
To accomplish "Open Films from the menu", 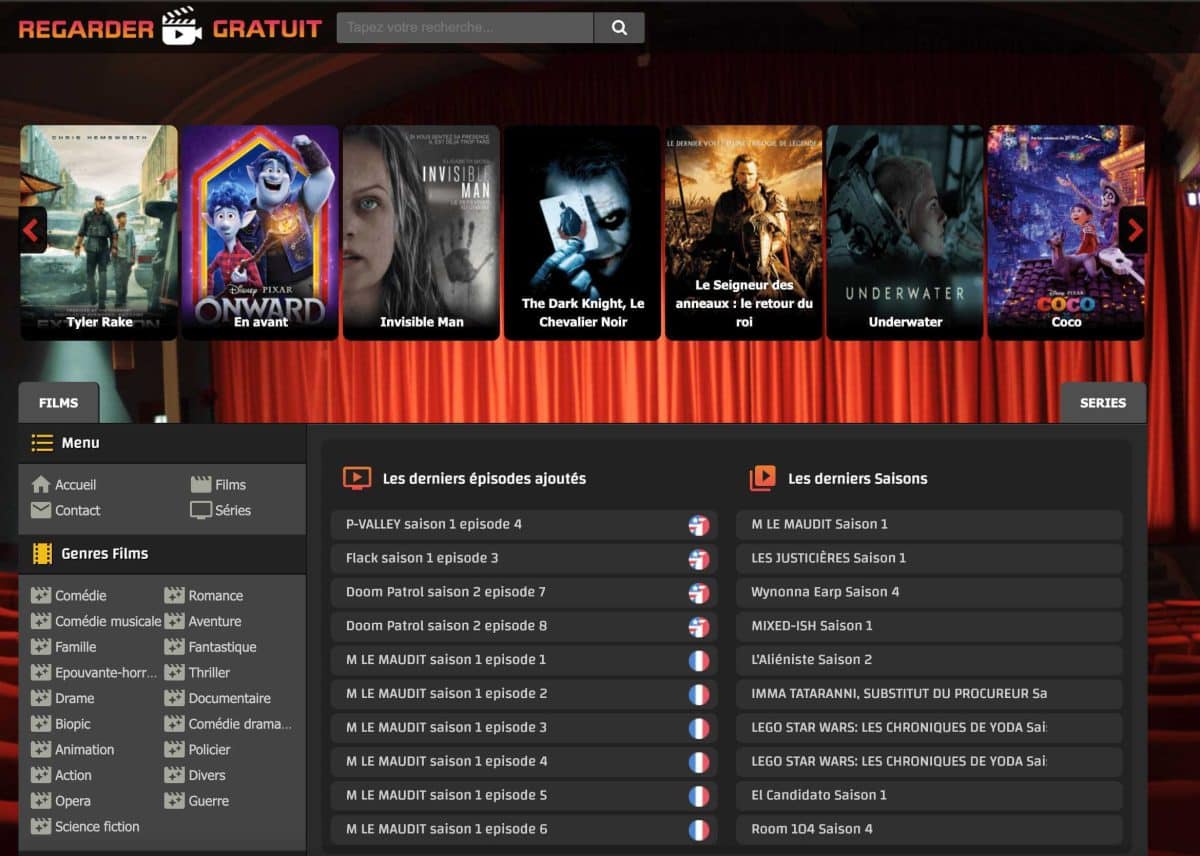I will pyautogui.click(x=230, y=485).
